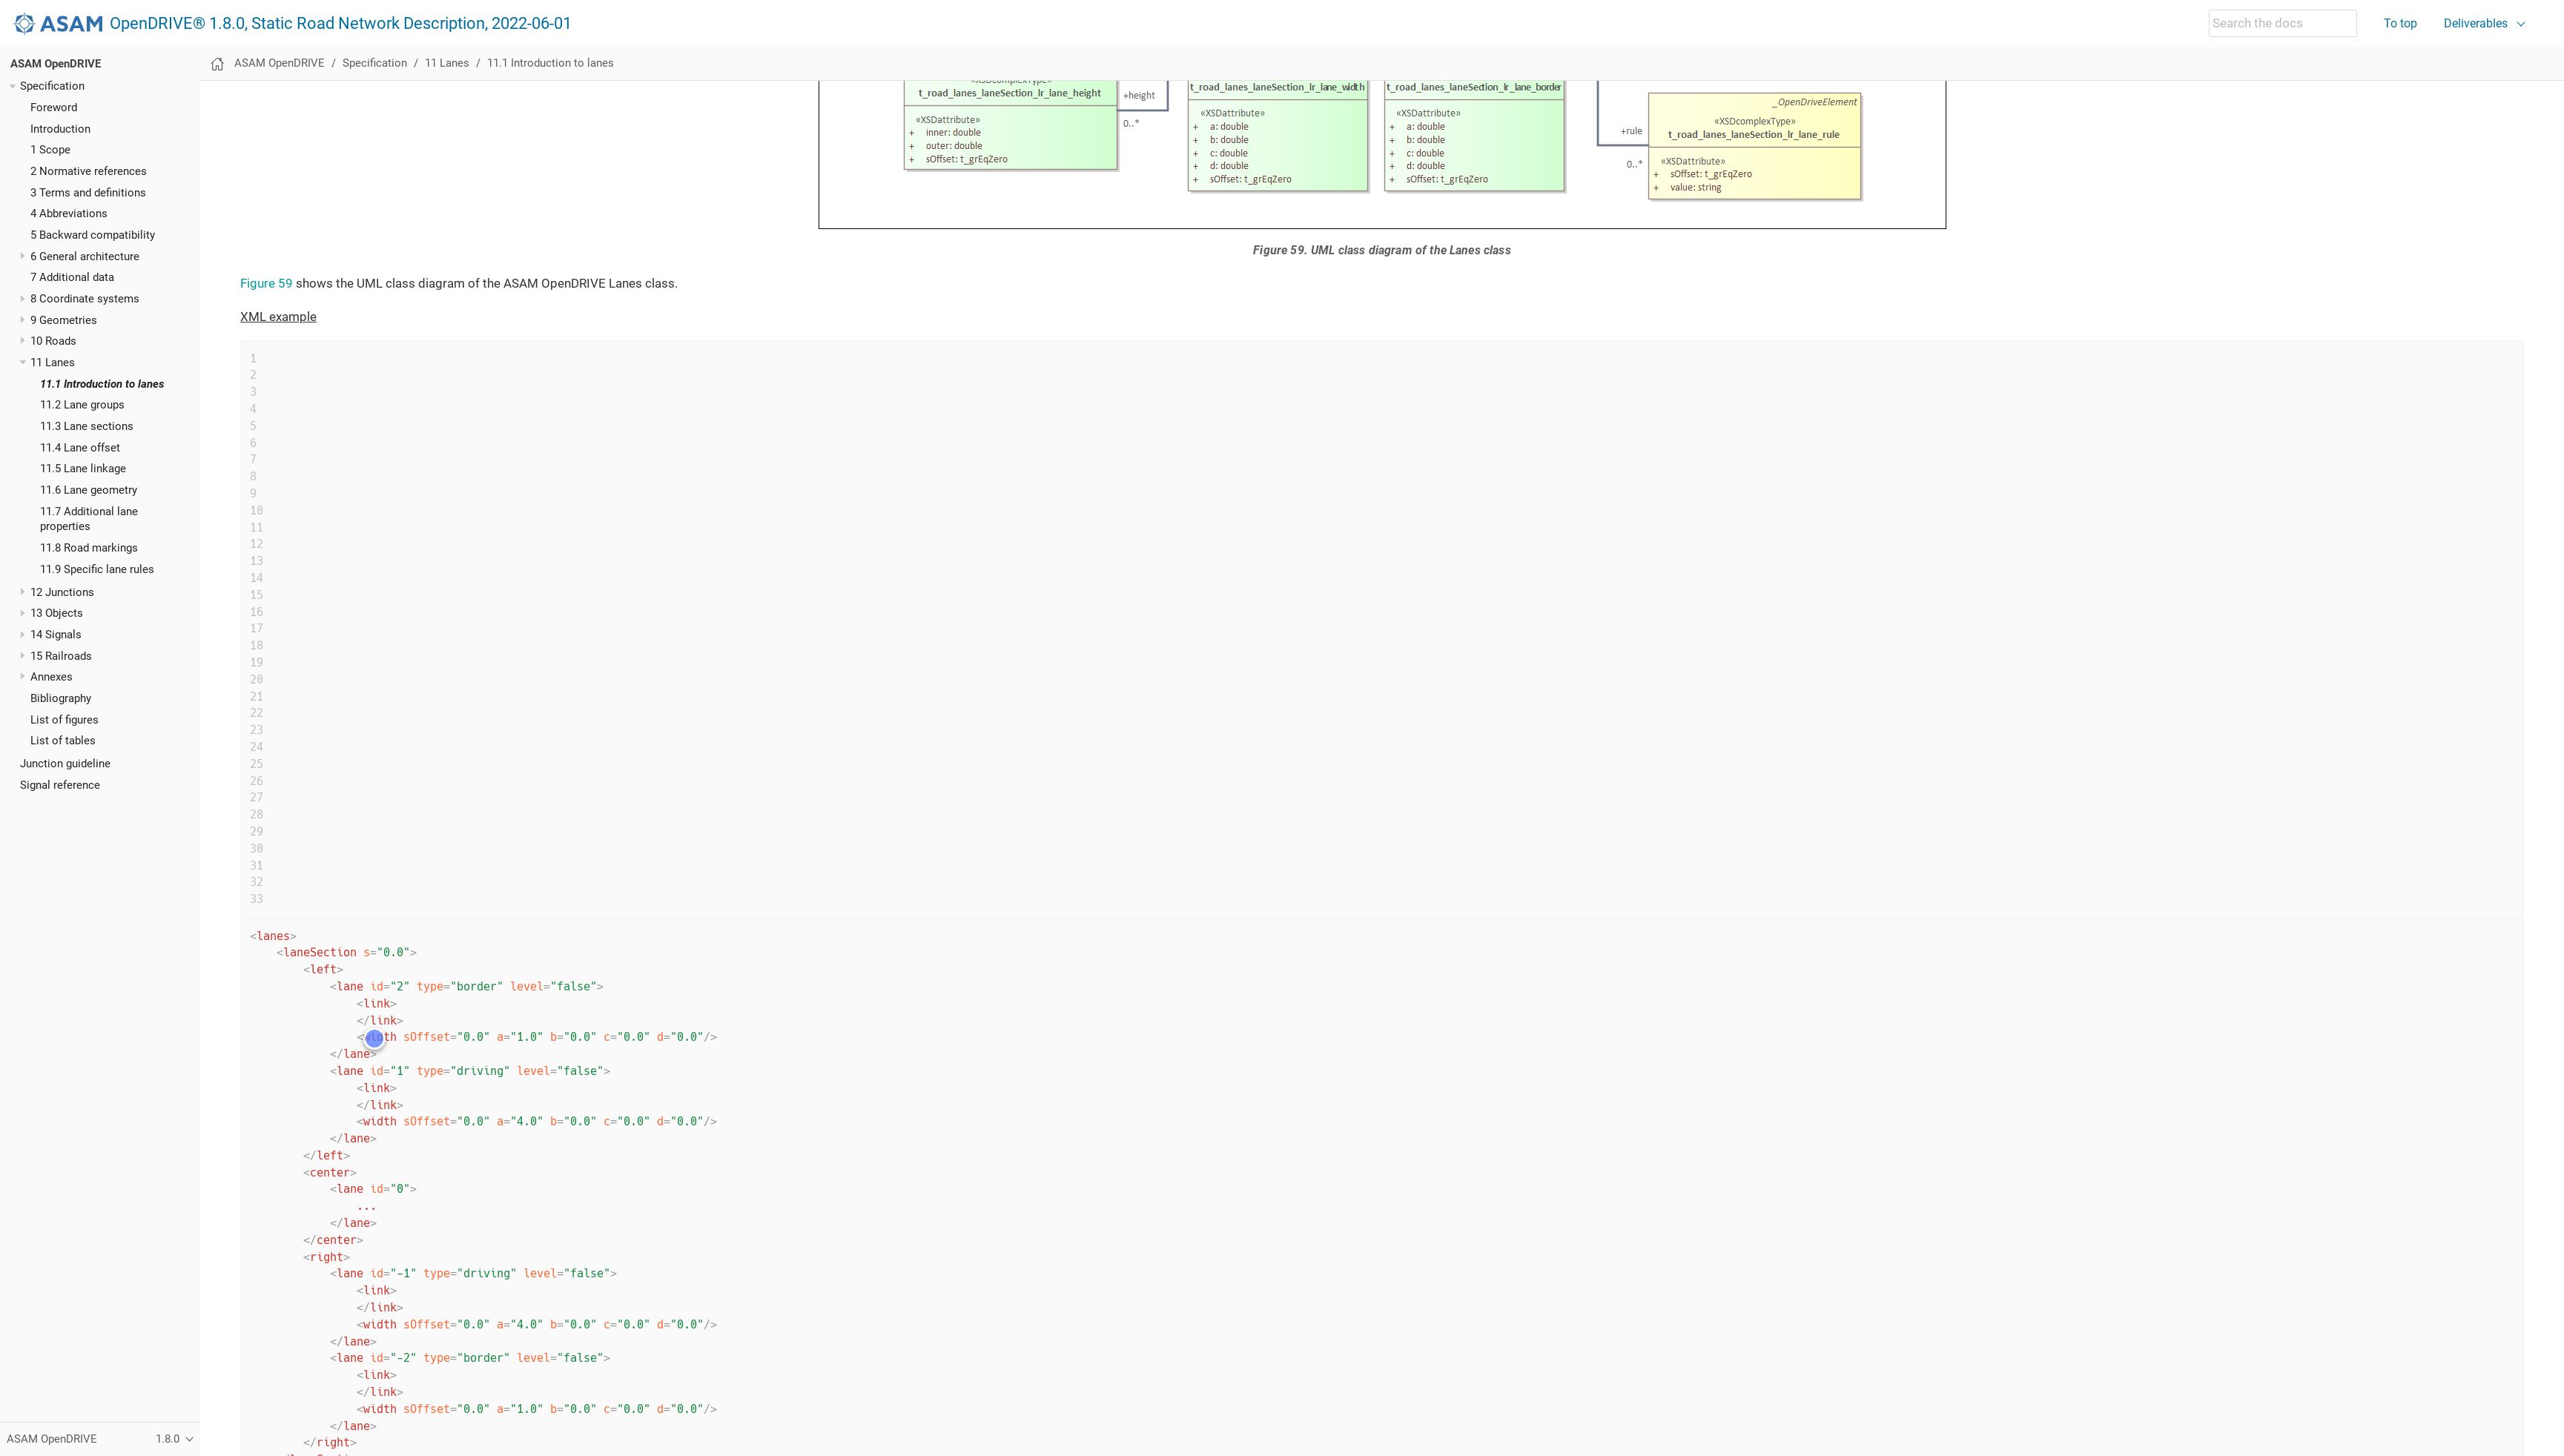
Task: Expand 9 Geometries section
Action: tap(22, 320)
